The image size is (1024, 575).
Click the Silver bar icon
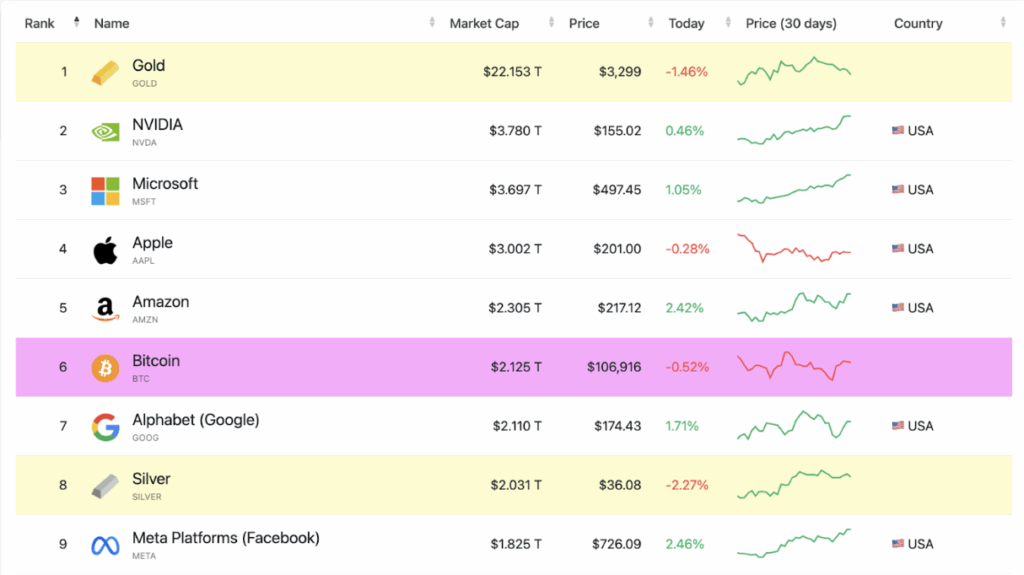click(x=105, y=486)
